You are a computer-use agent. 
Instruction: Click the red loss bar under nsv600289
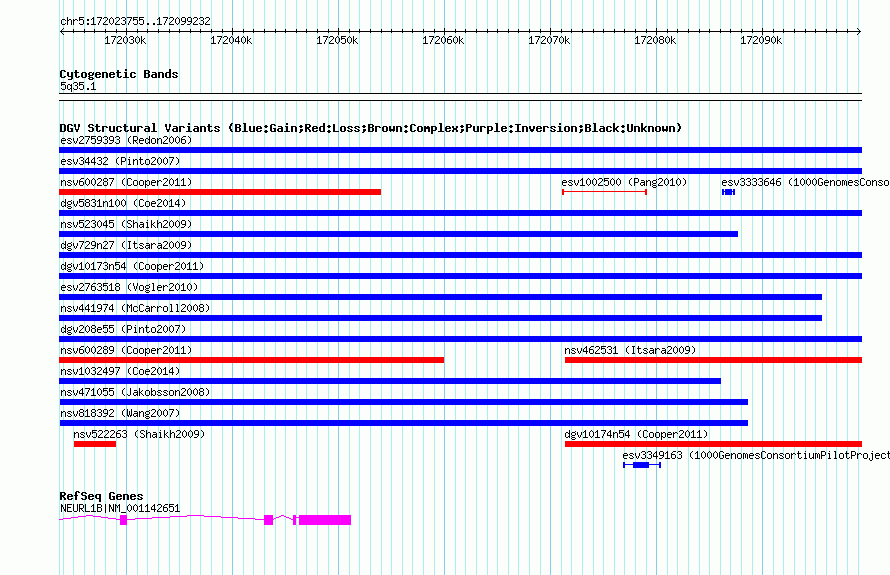coord(251,360)
